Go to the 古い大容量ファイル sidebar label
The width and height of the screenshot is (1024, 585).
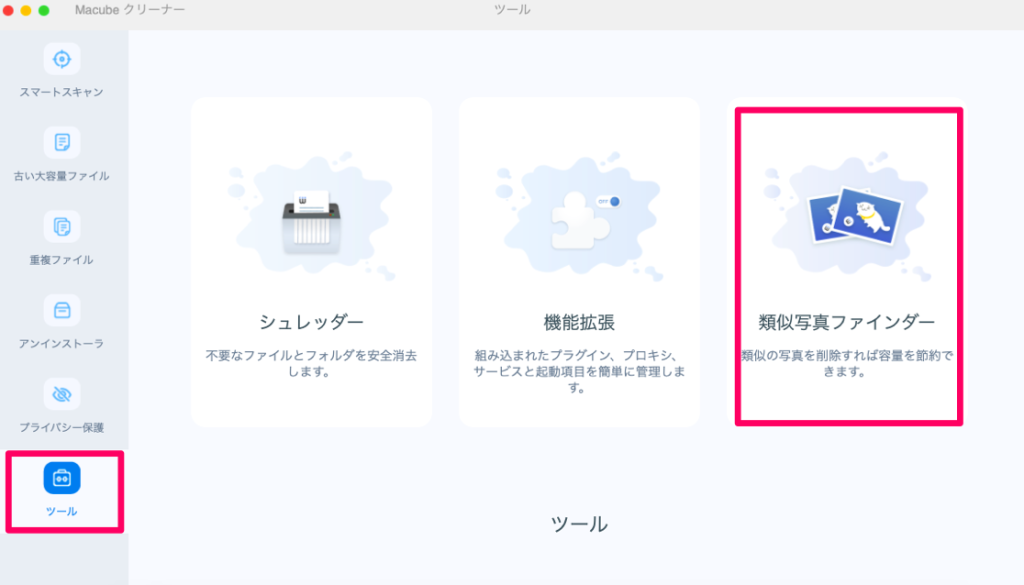(x=62, y=176)
